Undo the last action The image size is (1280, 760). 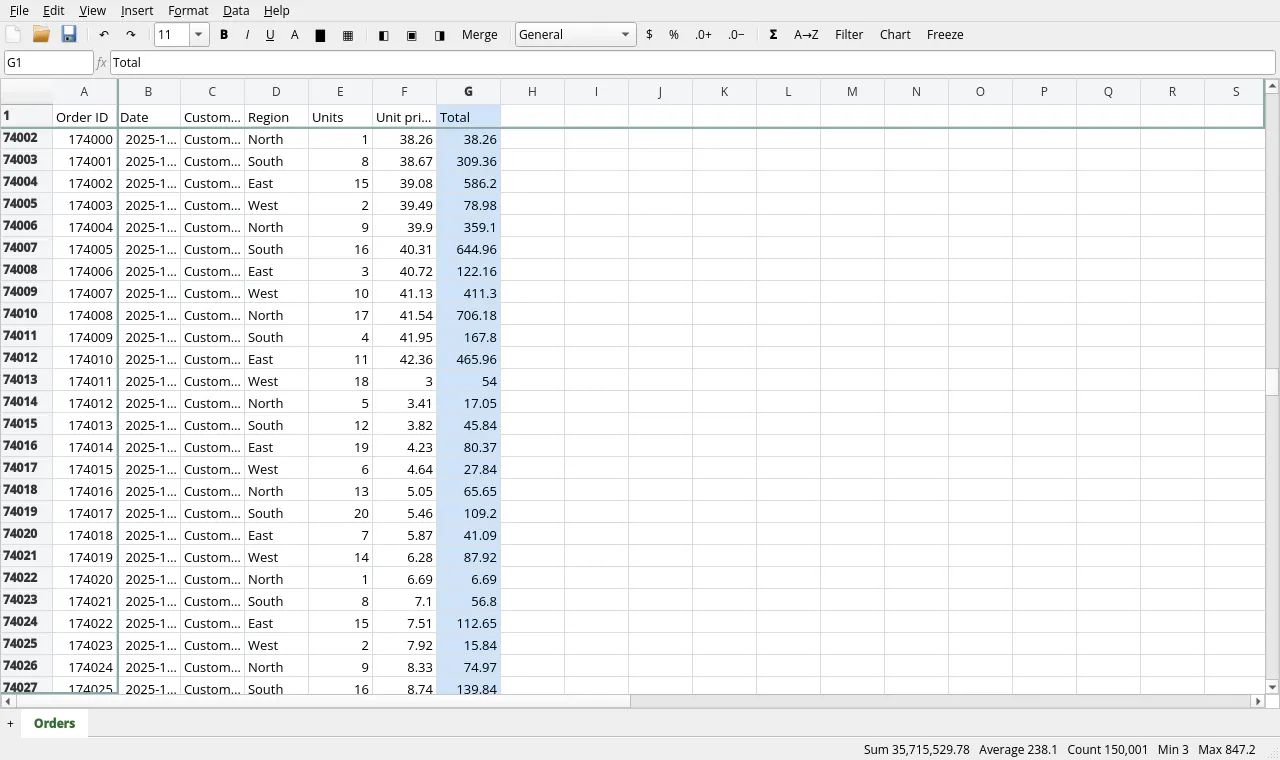104,34
